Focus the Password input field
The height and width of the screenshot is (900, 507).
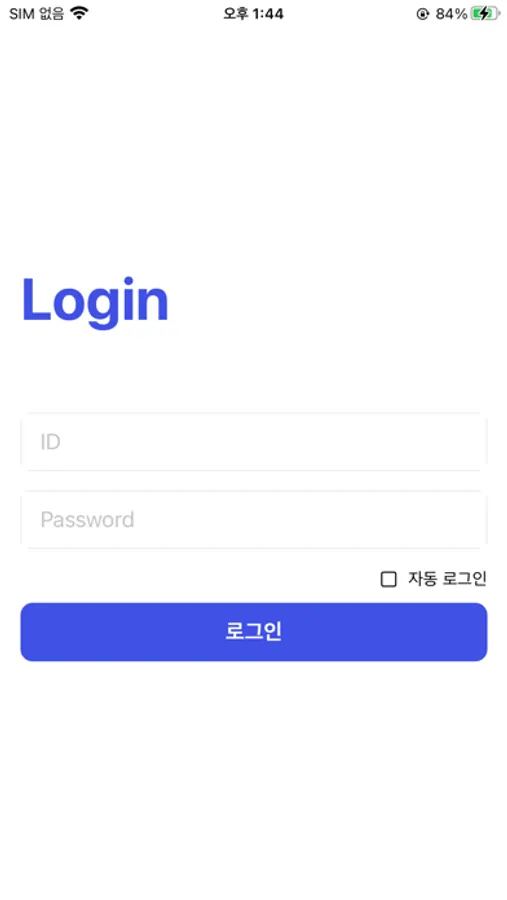pos(254,519)
